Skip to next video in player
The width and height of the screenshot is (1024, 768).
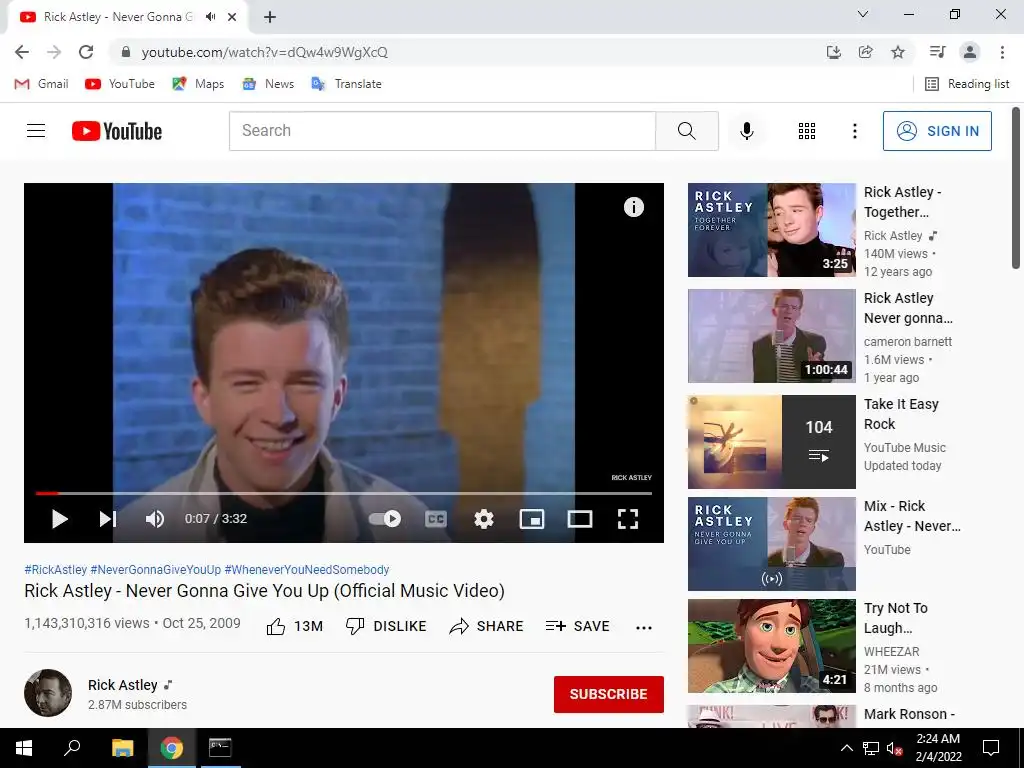click(108, 519)
